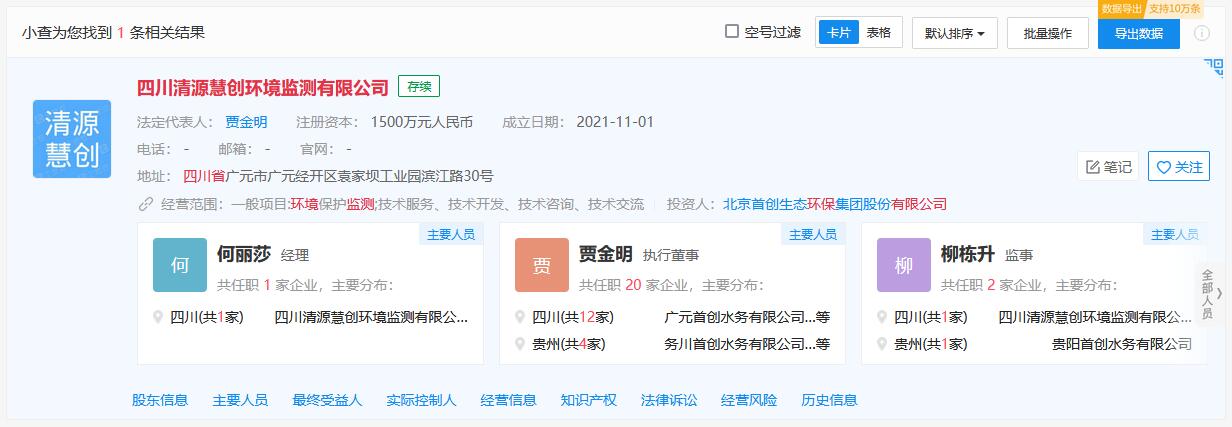Open 四川清源慧创环境监测有限公司 company link
The image size is (1232, 427).
tap(263, 88)
